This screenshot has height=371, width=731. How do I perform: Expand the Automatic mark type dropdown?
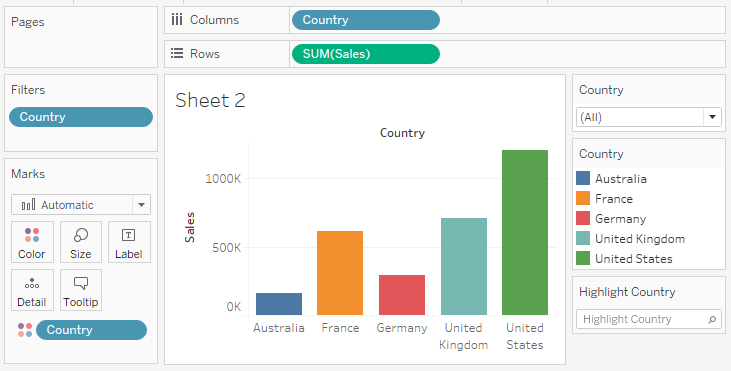pos(141,205)
